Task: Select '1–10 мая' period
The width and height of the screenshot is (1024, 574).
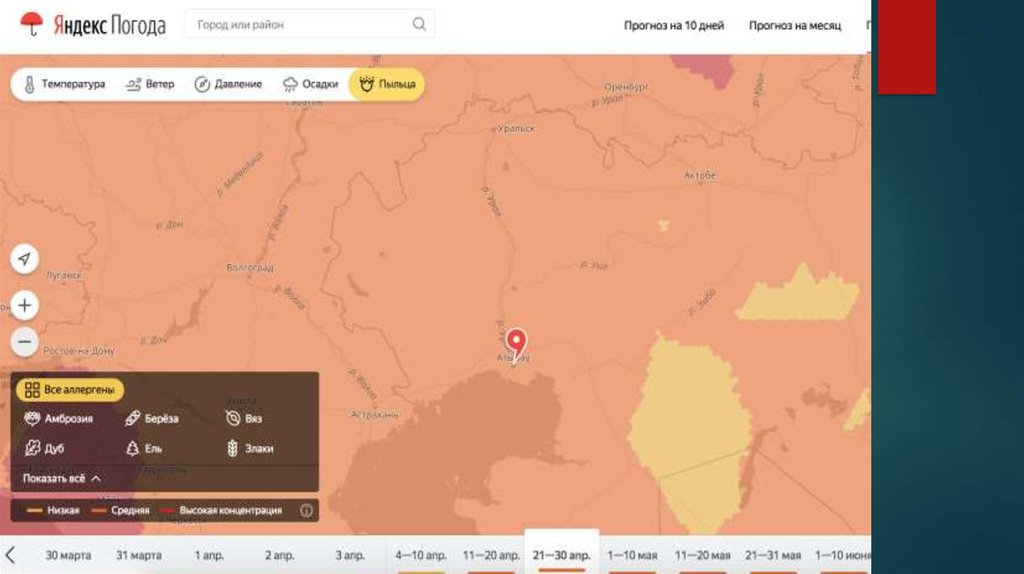Action: 632,556
